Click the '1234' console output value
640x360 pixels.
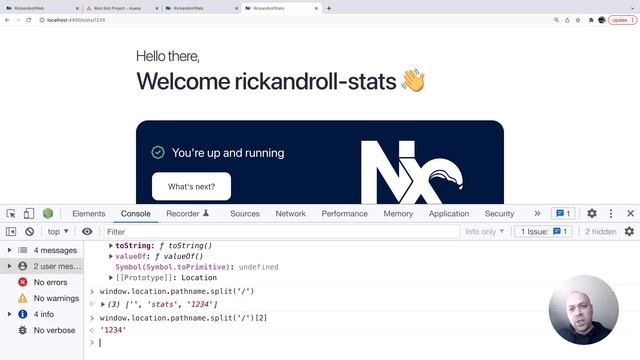click(x=113, y=330)
